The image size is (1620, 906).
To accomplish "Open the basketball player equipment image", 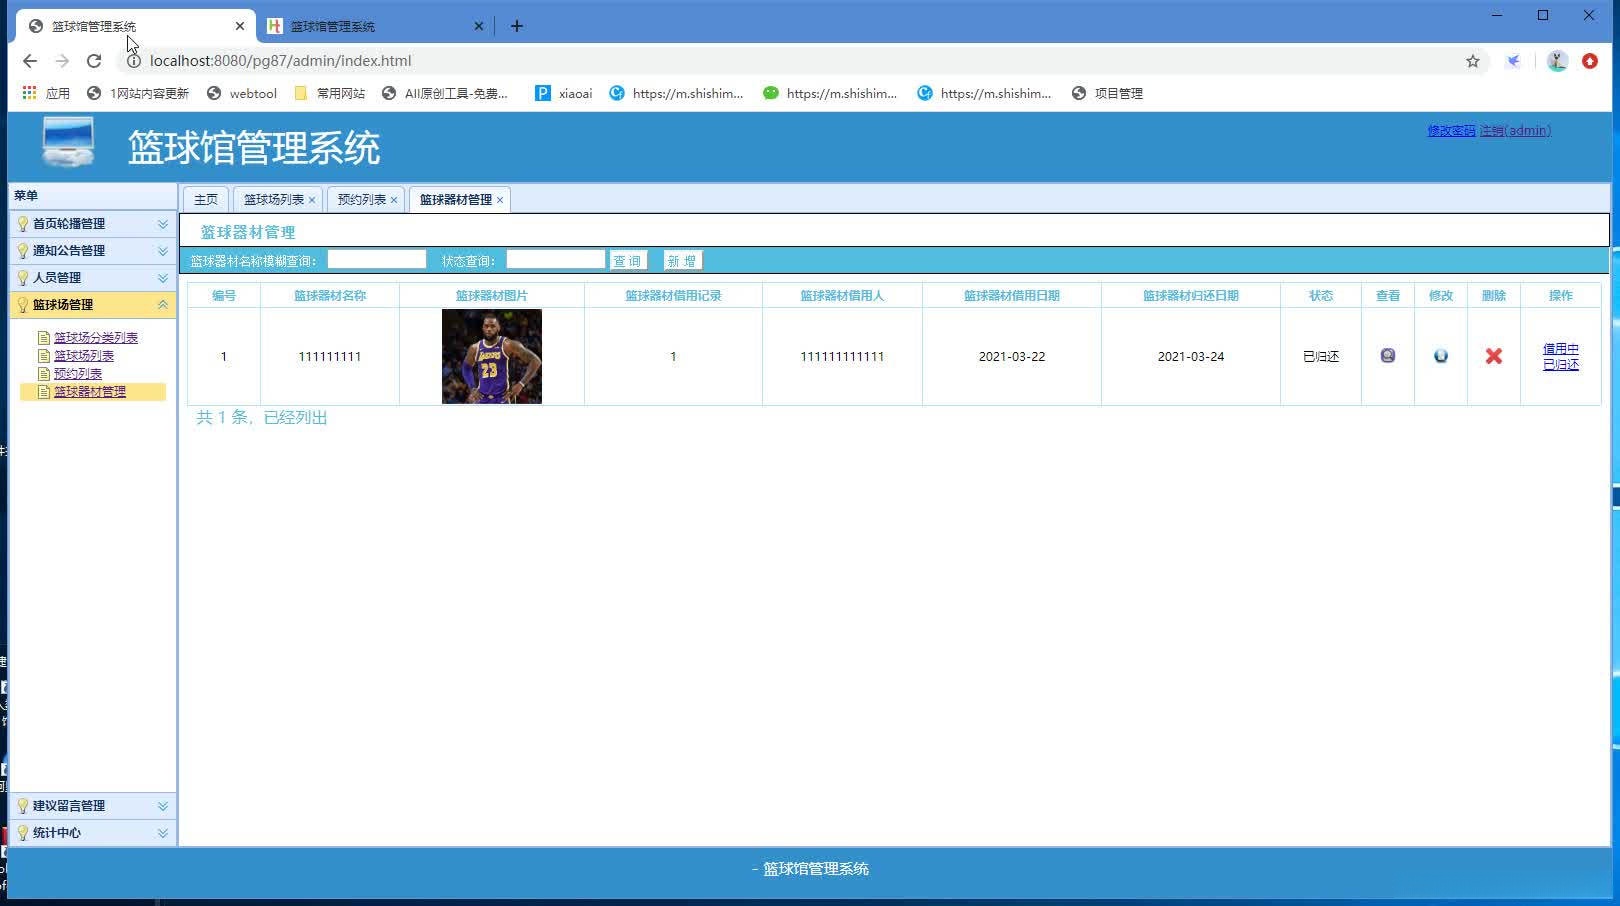I will click(492, 356).
